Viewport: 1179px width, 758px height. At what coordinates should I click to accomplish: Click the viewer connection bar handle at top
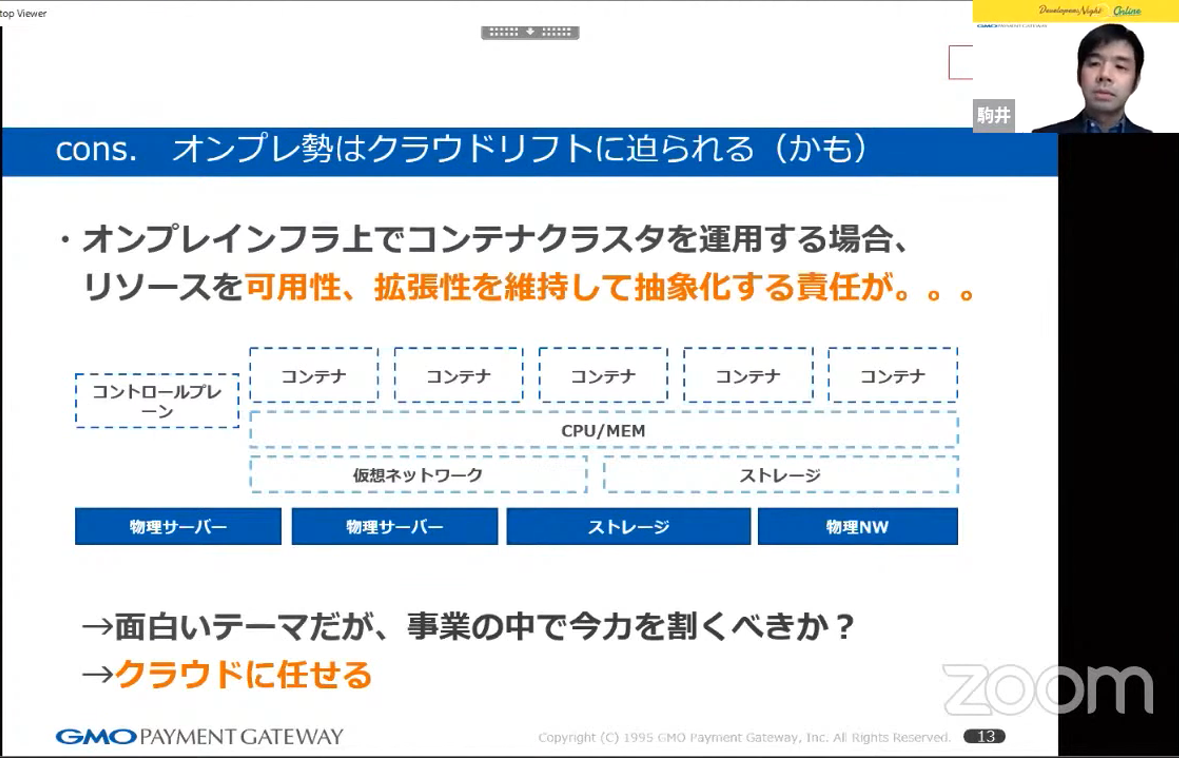[x=530, y=32]
